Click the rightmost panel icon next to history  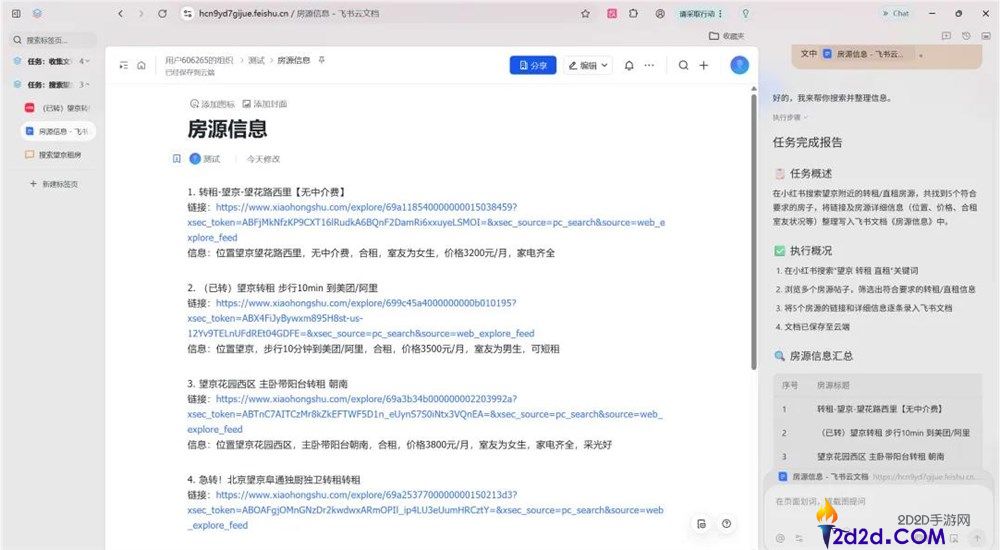click(984, 36)
